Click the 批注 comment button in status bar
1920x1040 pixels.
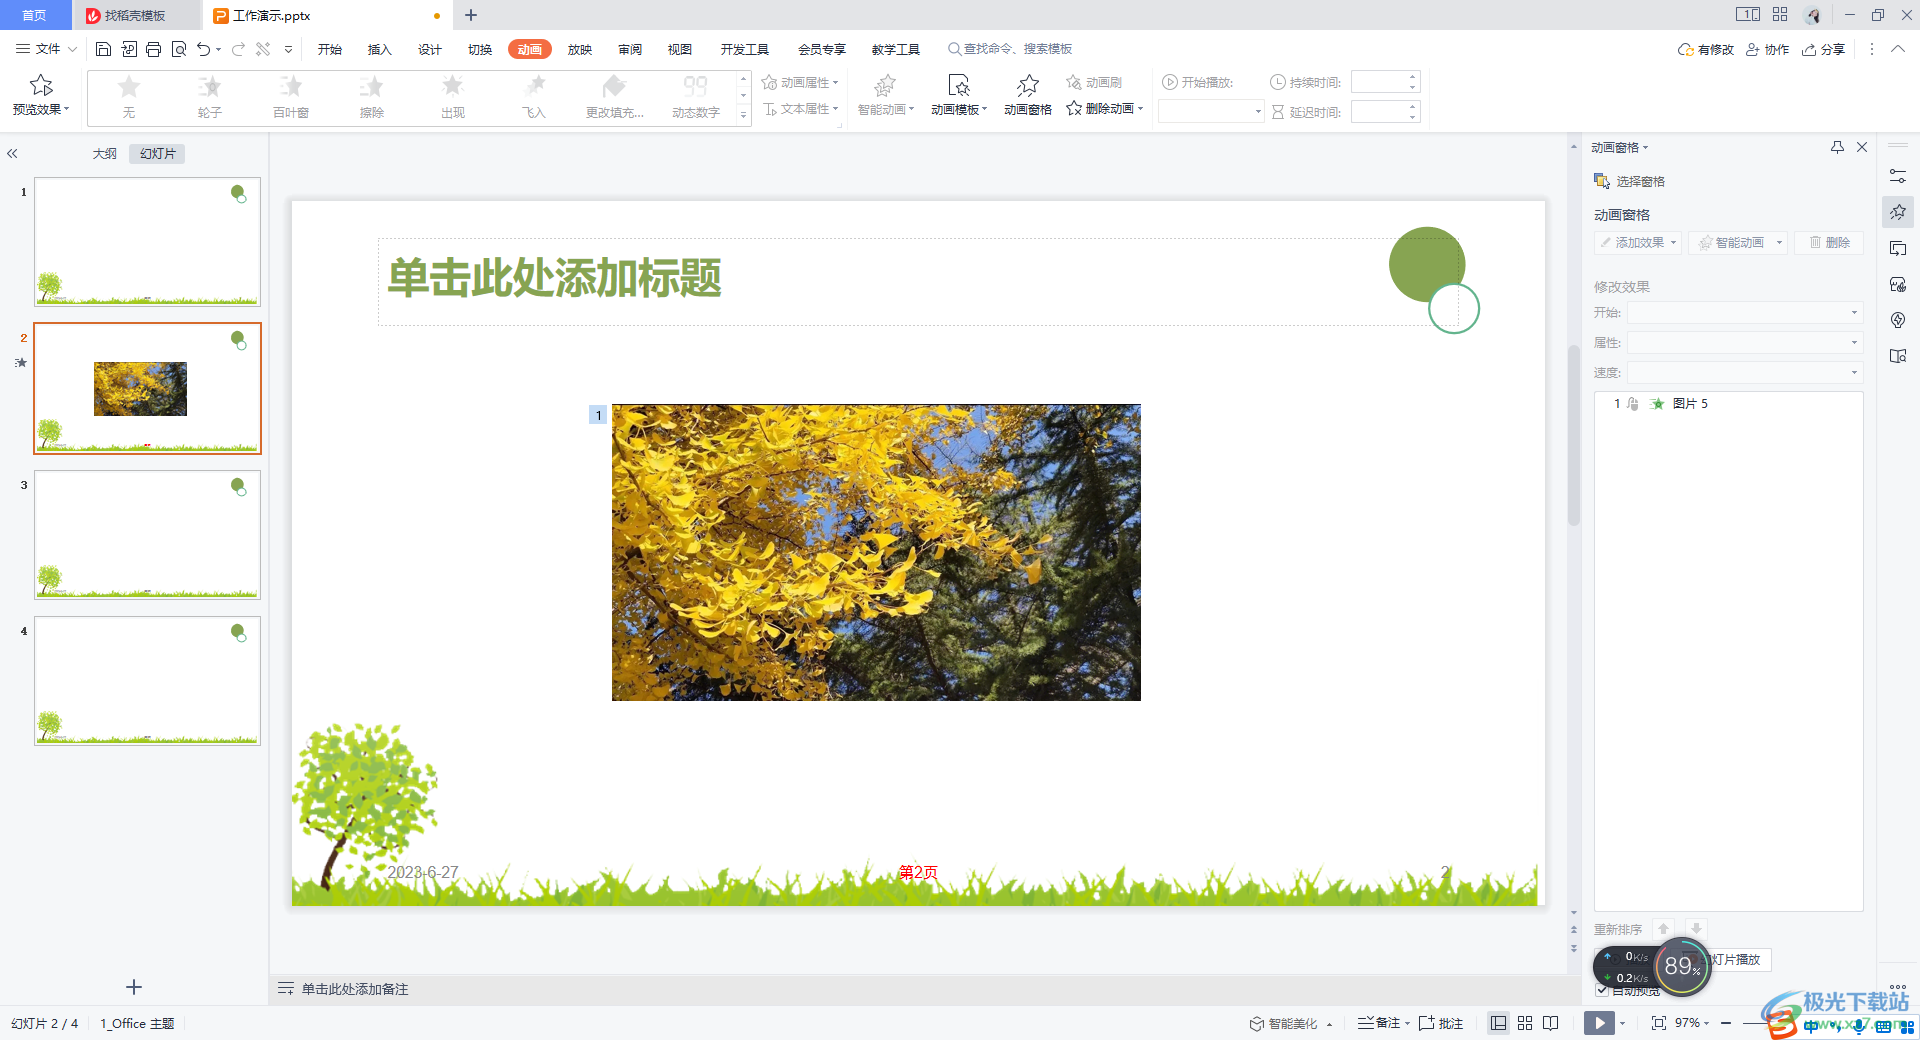pos(1441,1023)
